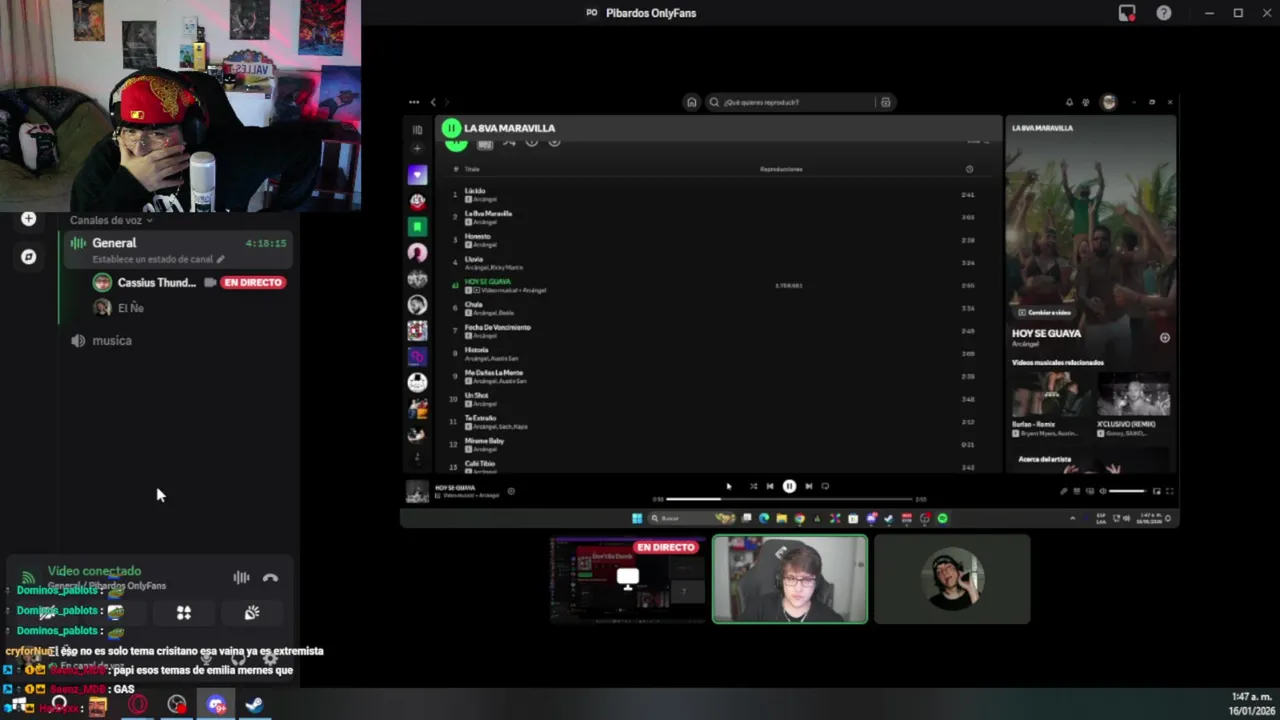The width and height of the screenshot is (1280, 720).
Task: Open Spotify profile avatar menu
Action: (x=1108, y=102)
